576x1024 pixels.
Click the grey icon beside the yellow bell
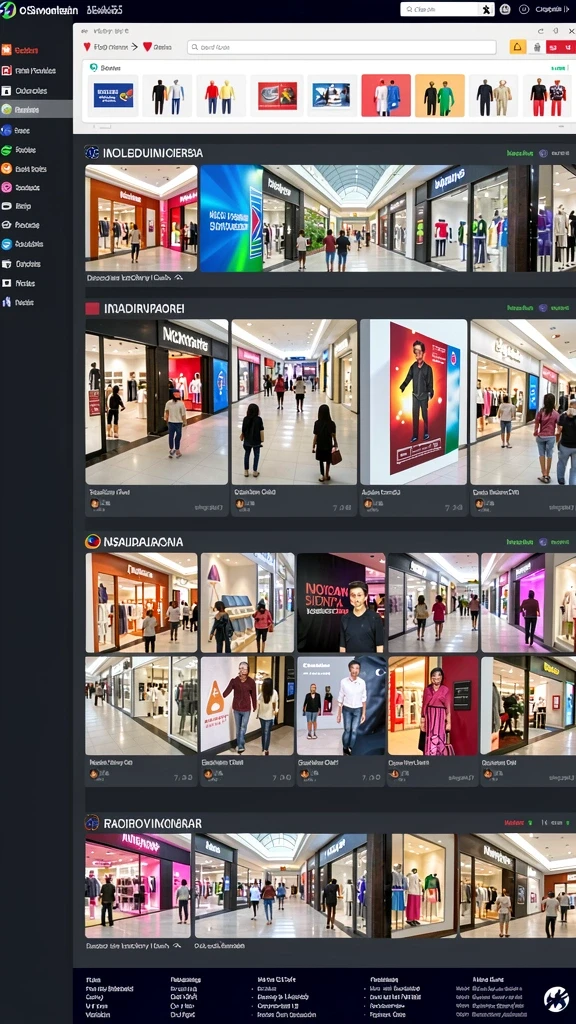click(537, 47)
